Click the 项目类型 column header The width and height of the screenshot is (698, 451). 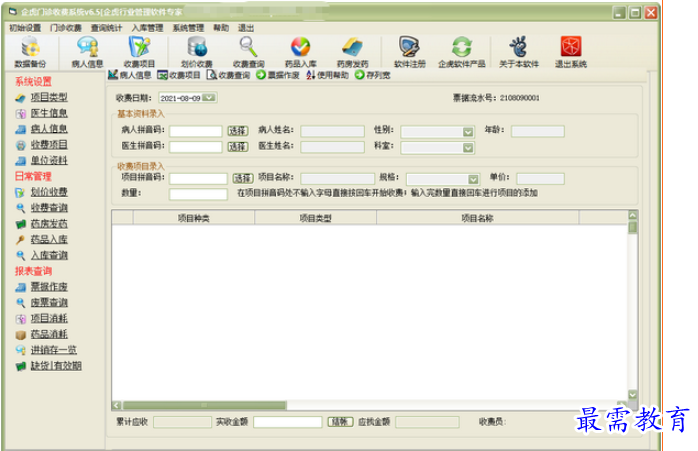315,218
